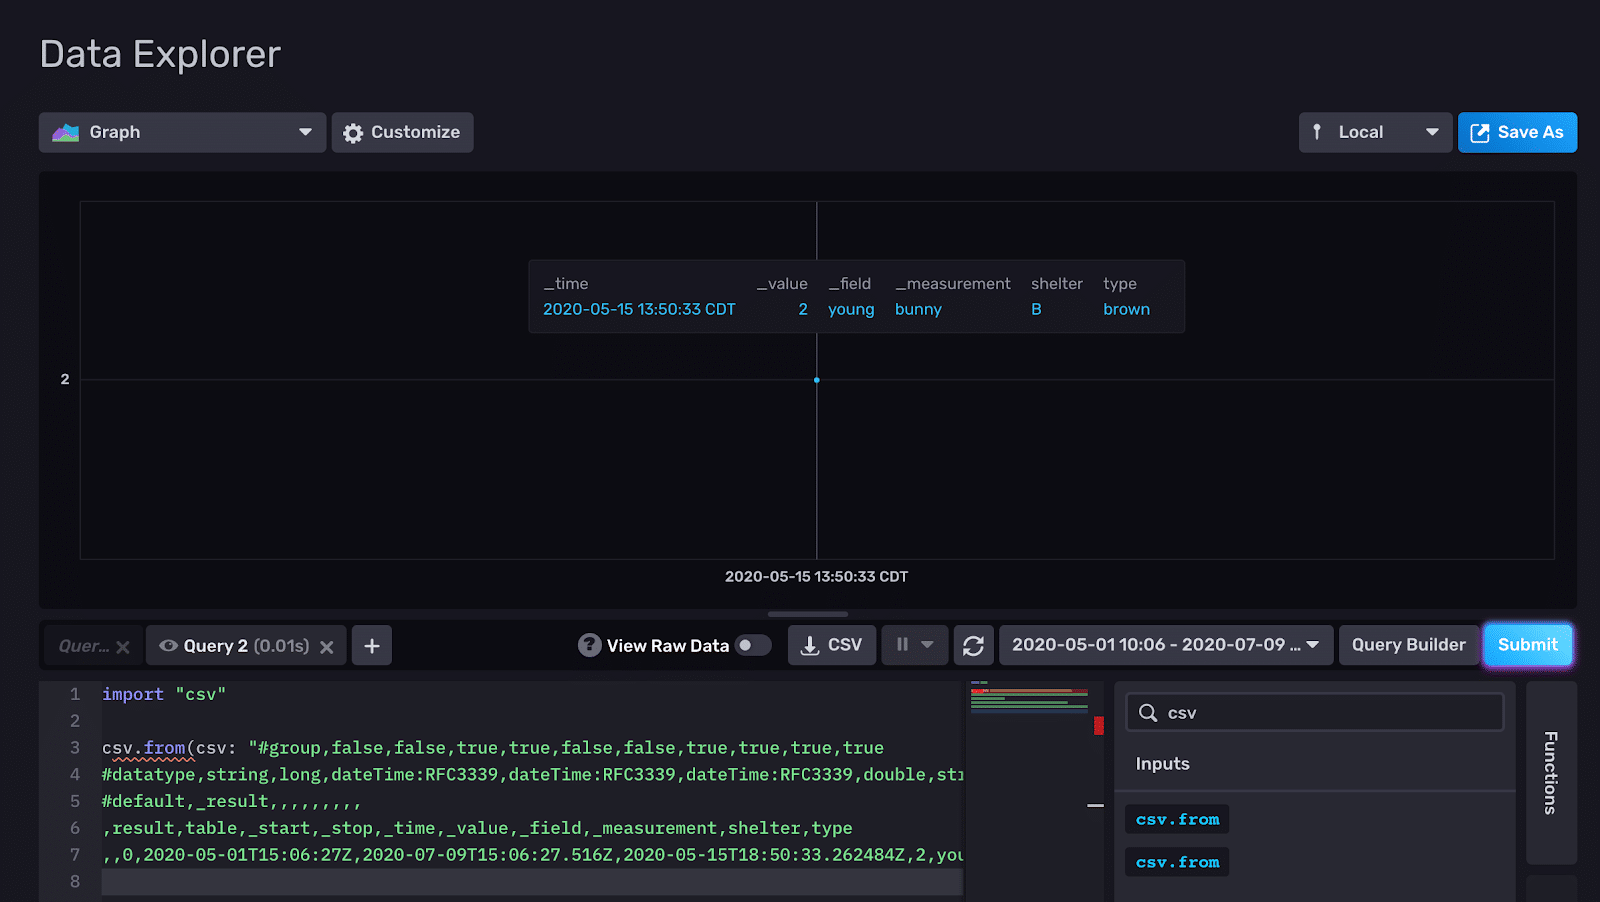Click the View Raw Data help icon
The height and width of the screenshot is (902, 1600).
pos(589,645)
